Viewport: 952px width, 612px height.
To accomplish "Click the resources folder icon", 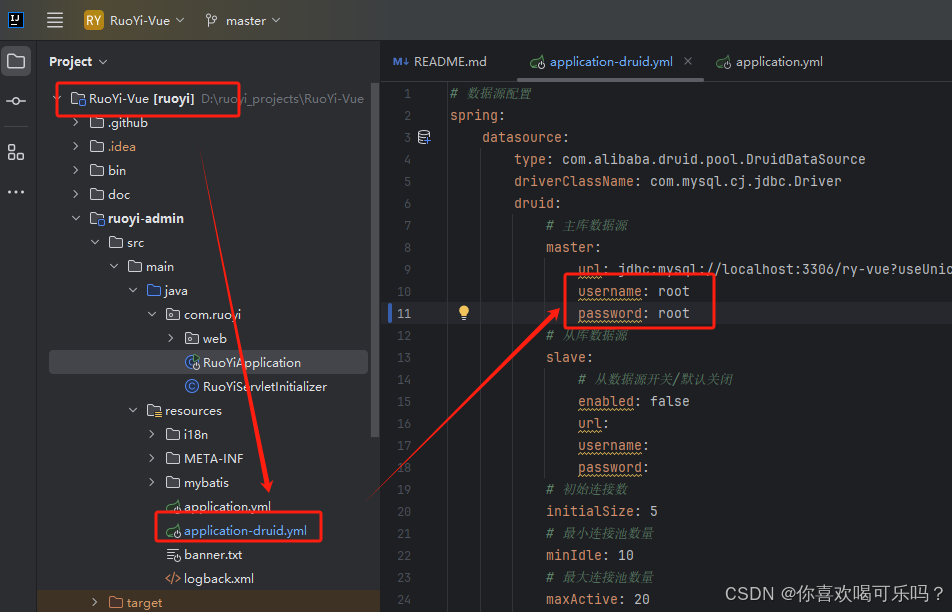I will pyautogui.click(x=154, y=411).
